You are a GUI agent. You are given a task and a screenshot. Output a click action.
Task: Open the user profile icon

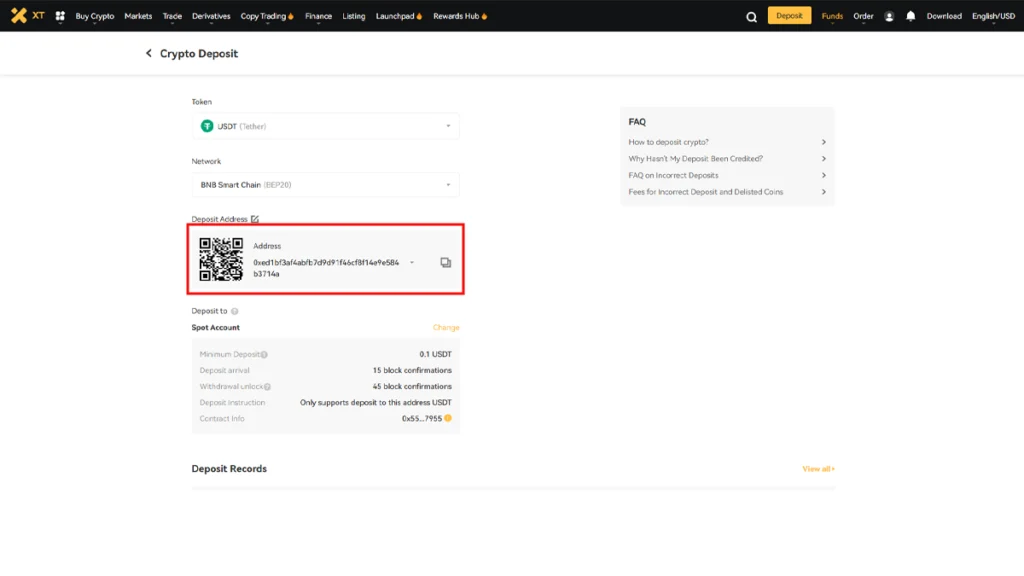pos(889,16)
